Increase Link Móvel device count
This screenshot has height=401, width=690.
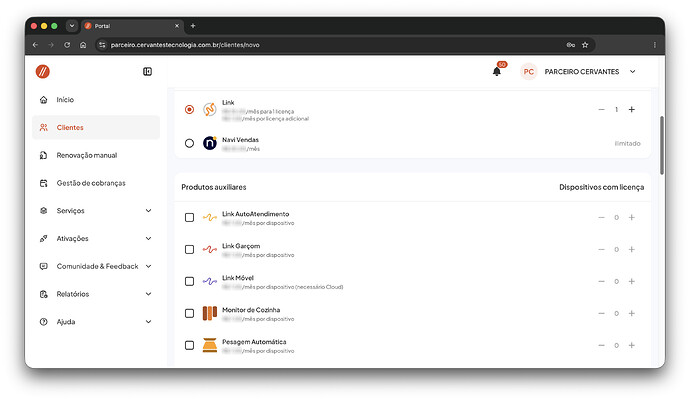pos(631,281)
